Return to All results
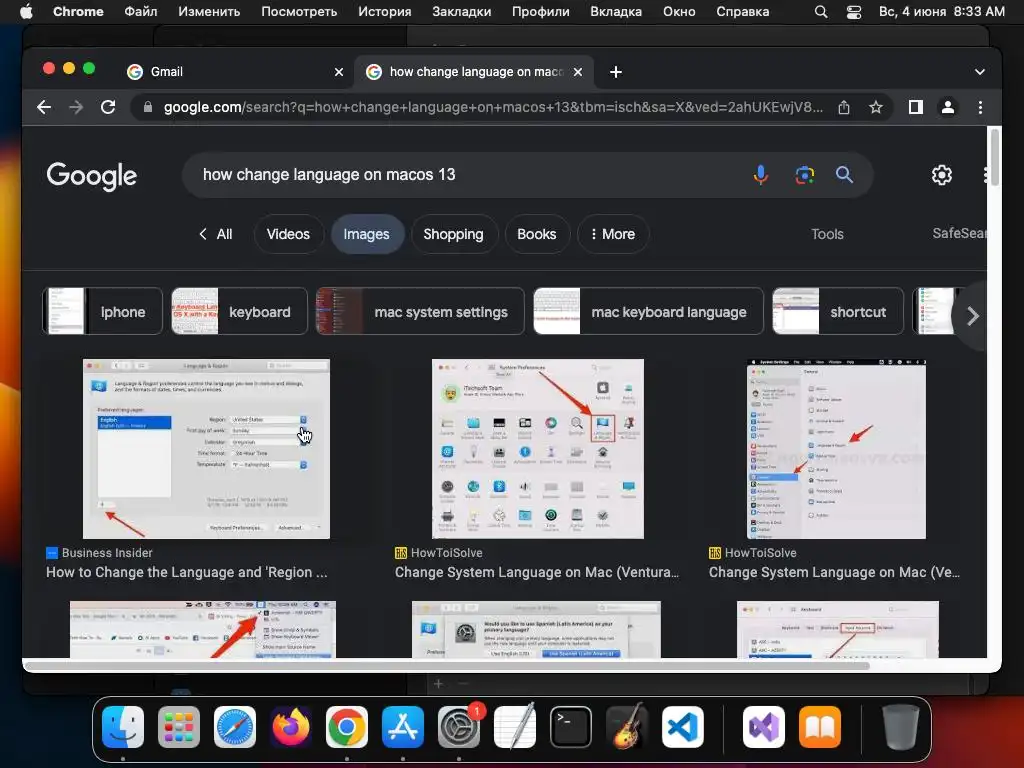This screenshot has height=768, width=1024. pyautogui.click(x=216, y=234)
